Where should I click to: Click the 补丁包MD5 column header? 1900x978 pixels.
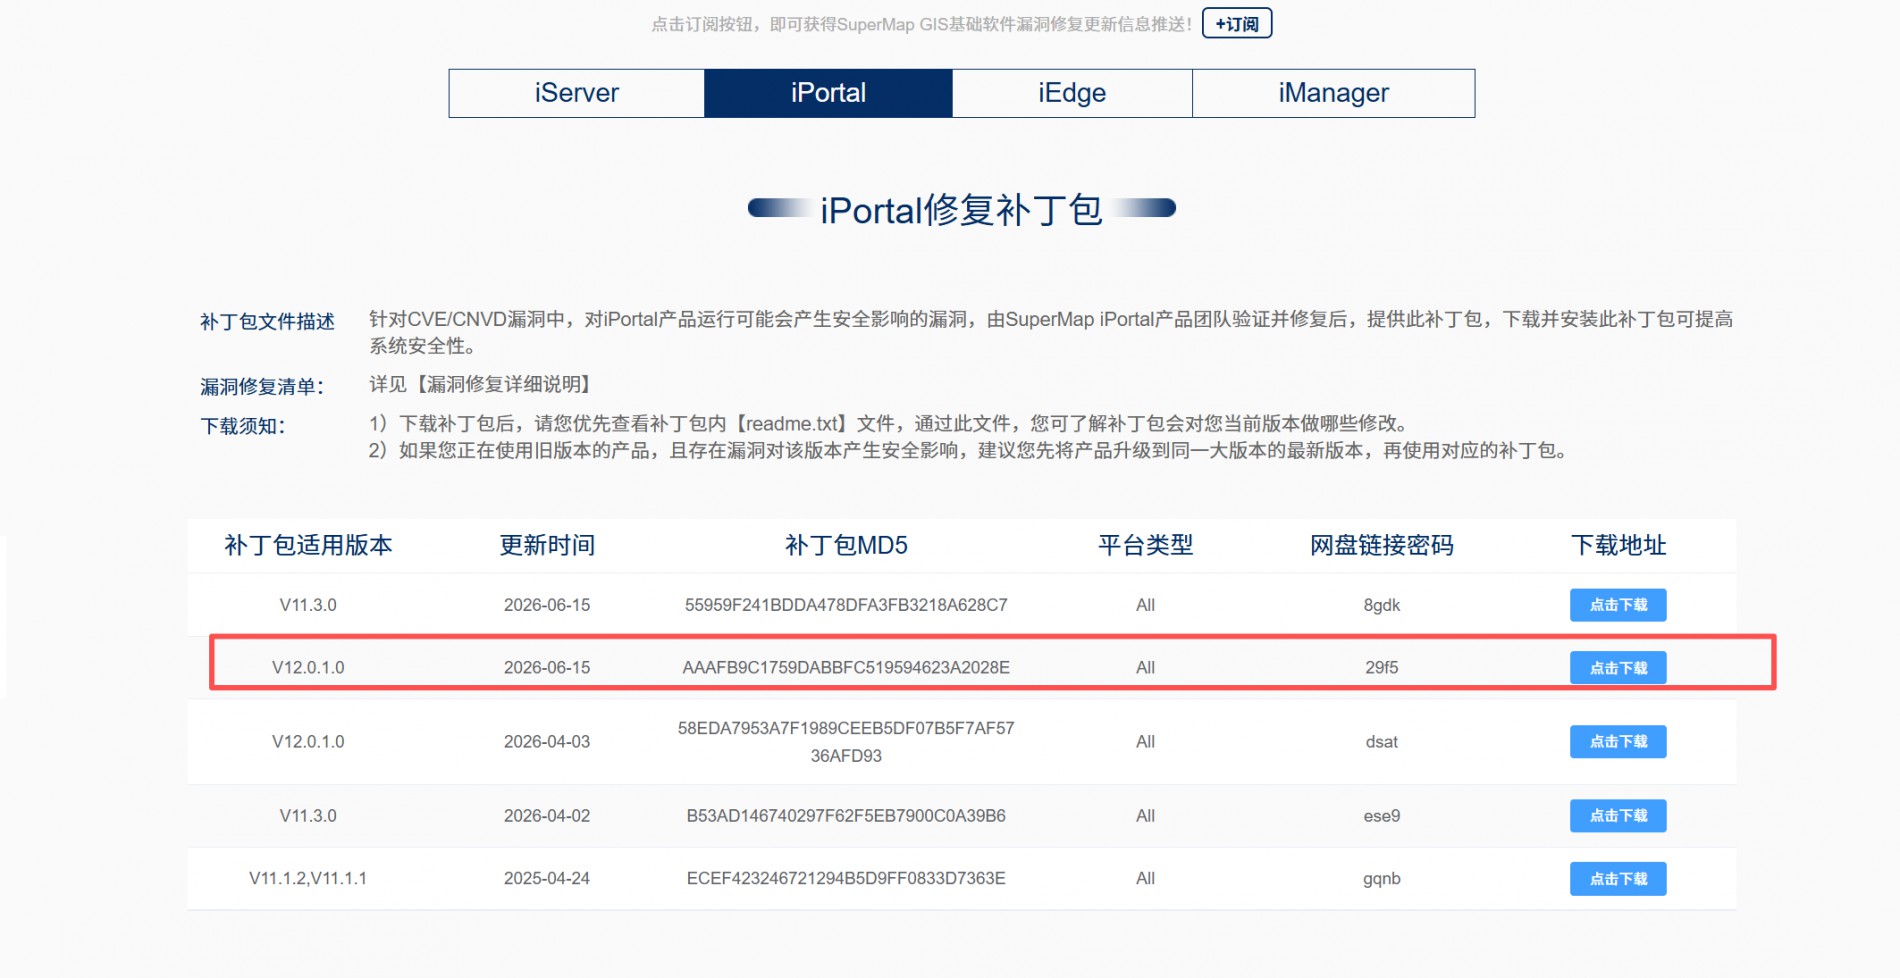point(846,545)
